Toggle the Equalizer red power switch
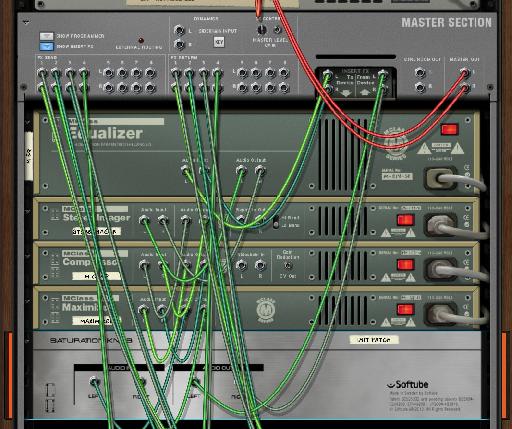Image resolution: width=512 pixels, height=429 pixels. coord(450,129)
